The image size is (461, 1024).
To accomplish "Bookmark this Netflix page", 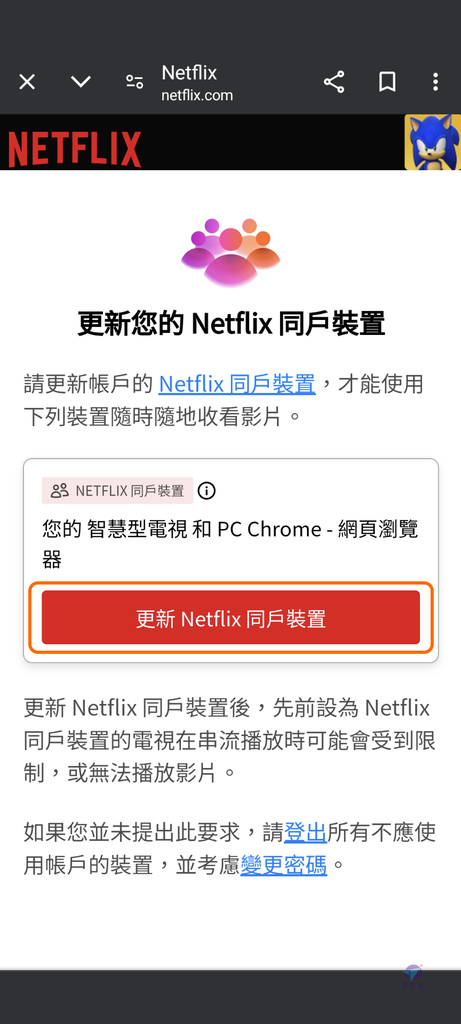I will 387,82.
